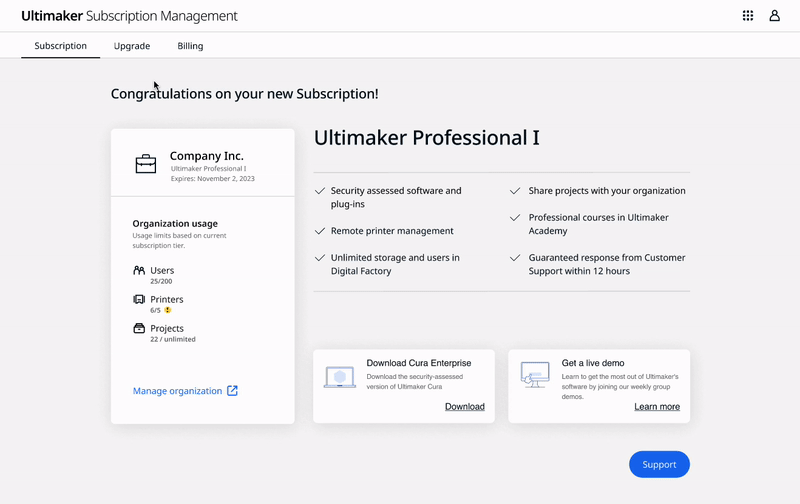This screenshot has height=504, width=800.
Task: Click Congratulations on your new Subscription heading
Action: (x=244, y=94)
